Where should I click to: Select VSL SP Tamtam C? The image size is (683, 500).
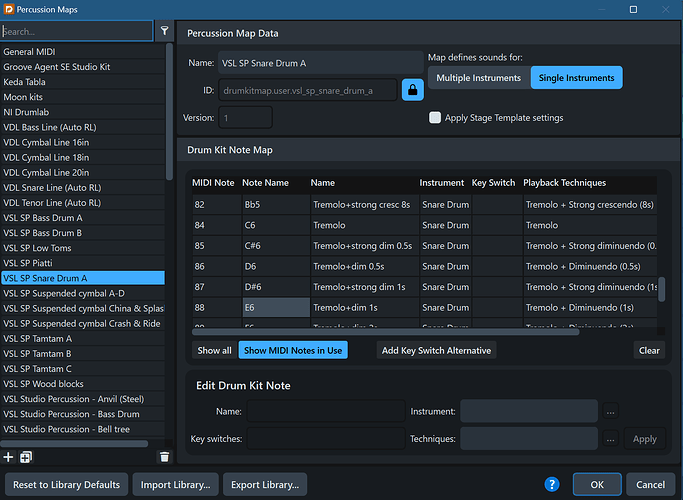click(83, 368)
